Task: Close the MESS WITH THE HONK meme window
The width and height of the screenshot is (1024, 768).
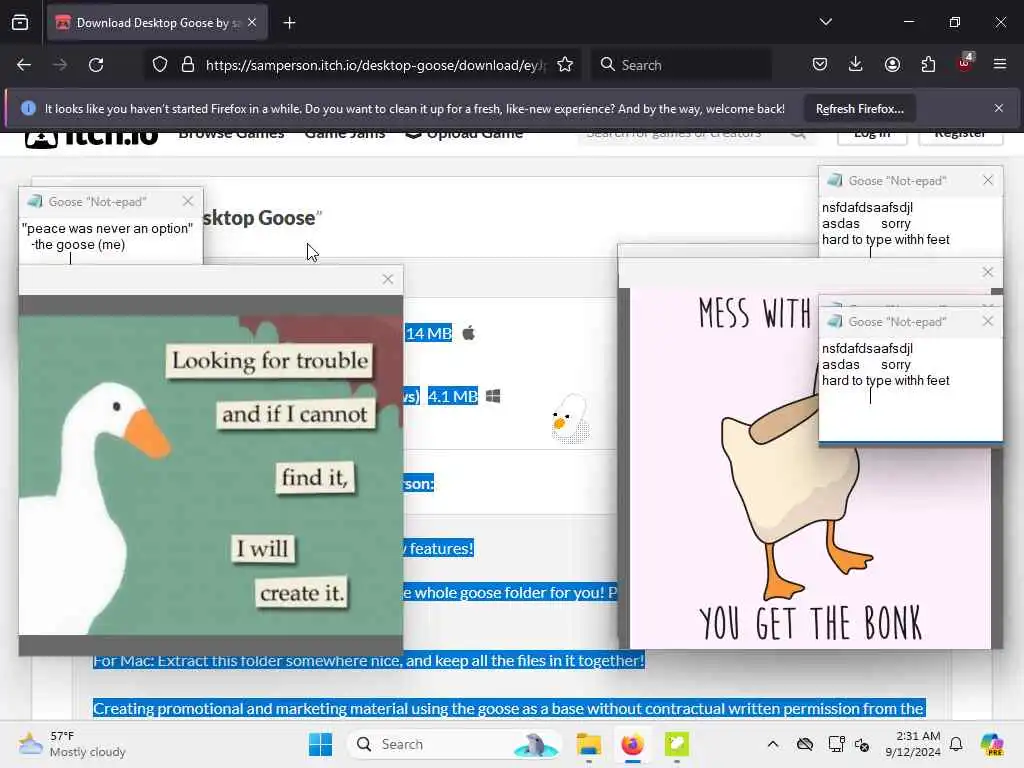Action: click(988, 272)
